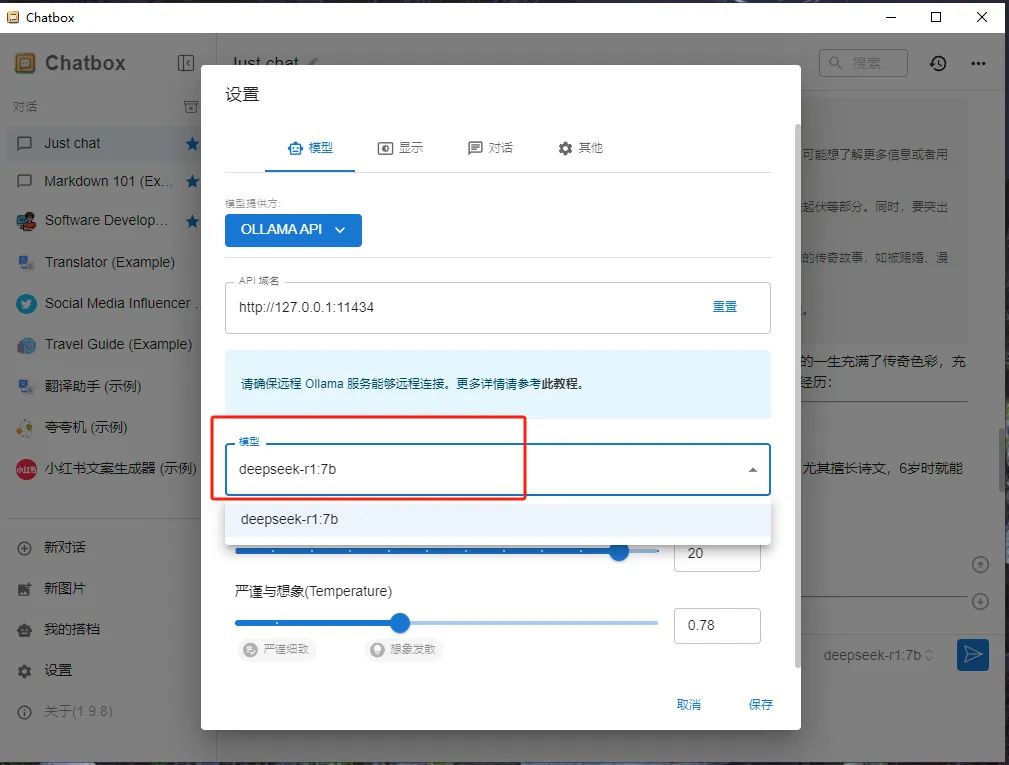The image size is (1009, 765).
Task: Click the 小红书 red avatar icon
Action: point(26,469)
